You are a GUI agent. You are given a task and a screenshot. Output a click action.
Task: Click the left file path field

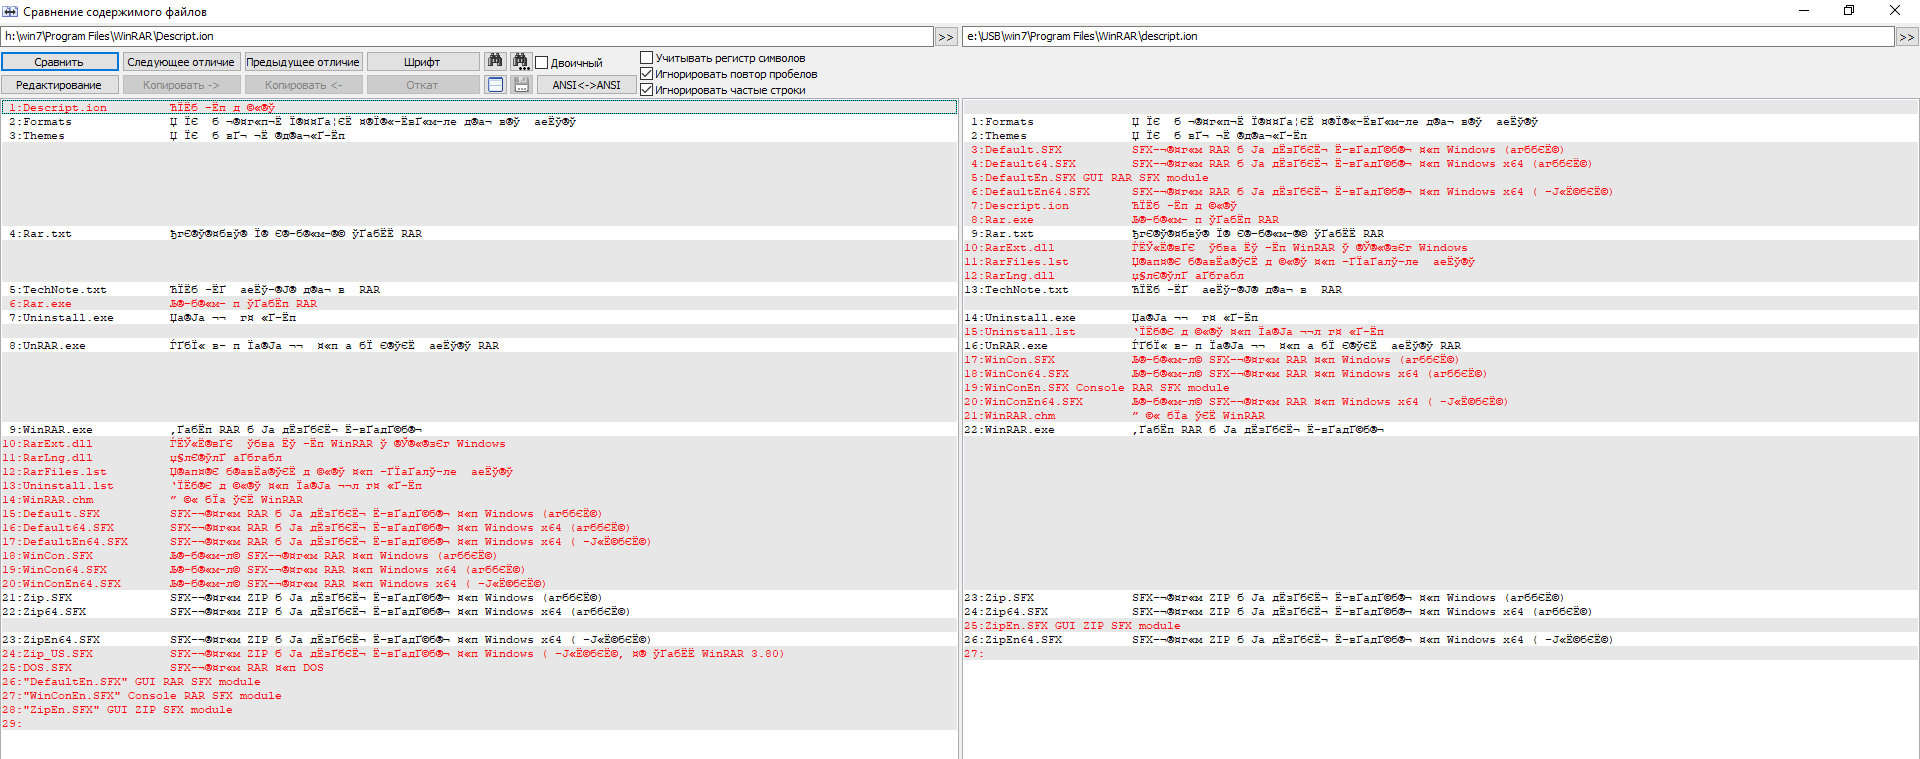pyautogui.click(x=467, y=36)
